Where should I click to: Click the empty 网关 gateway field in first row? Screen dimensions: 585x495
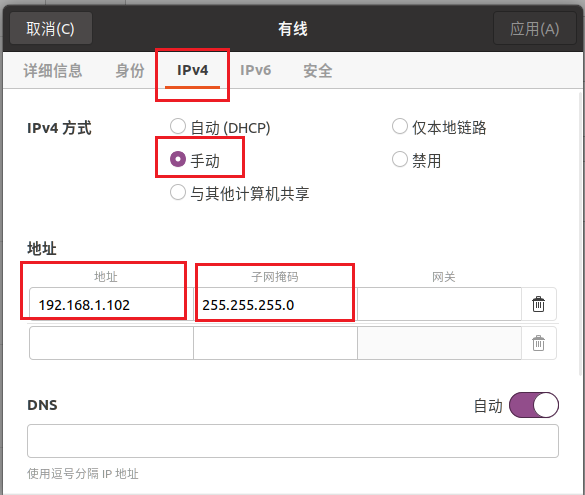[439, 304]
